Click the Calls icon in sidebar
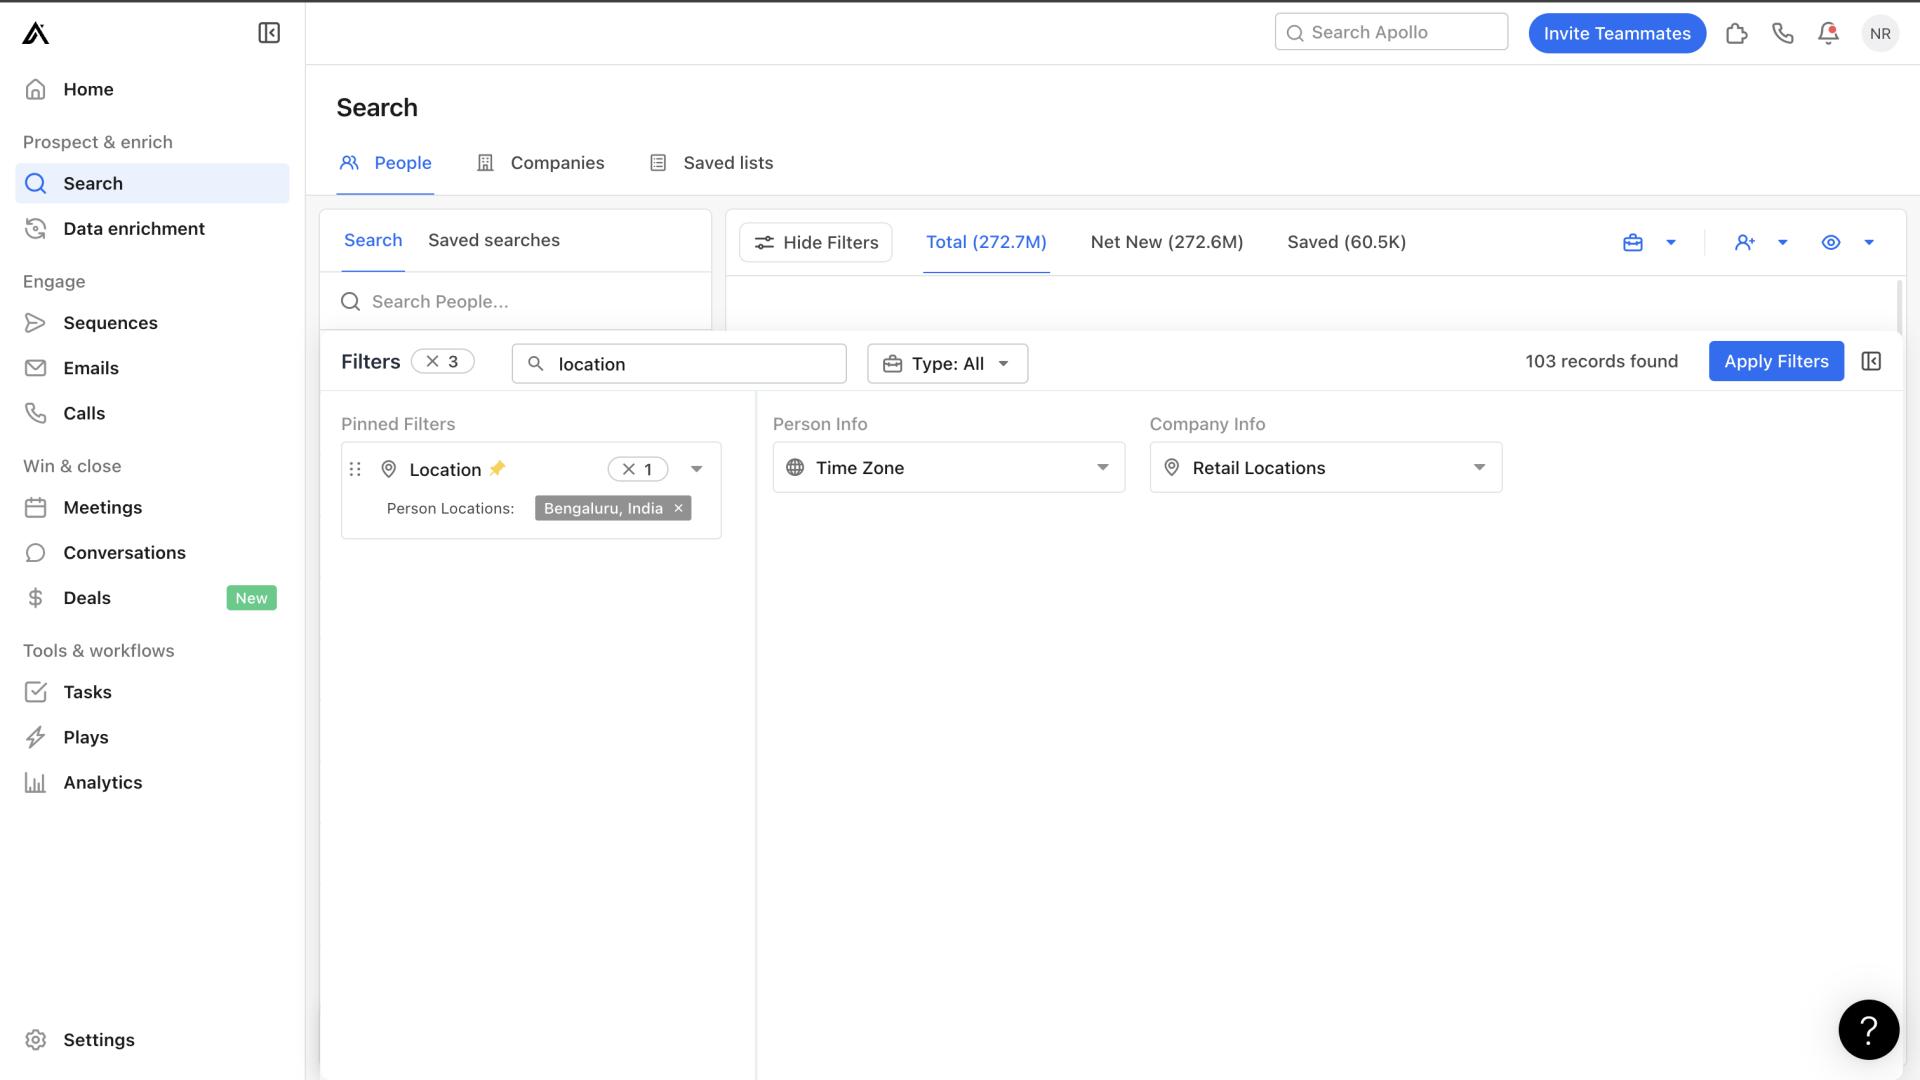 coord(36,411)
